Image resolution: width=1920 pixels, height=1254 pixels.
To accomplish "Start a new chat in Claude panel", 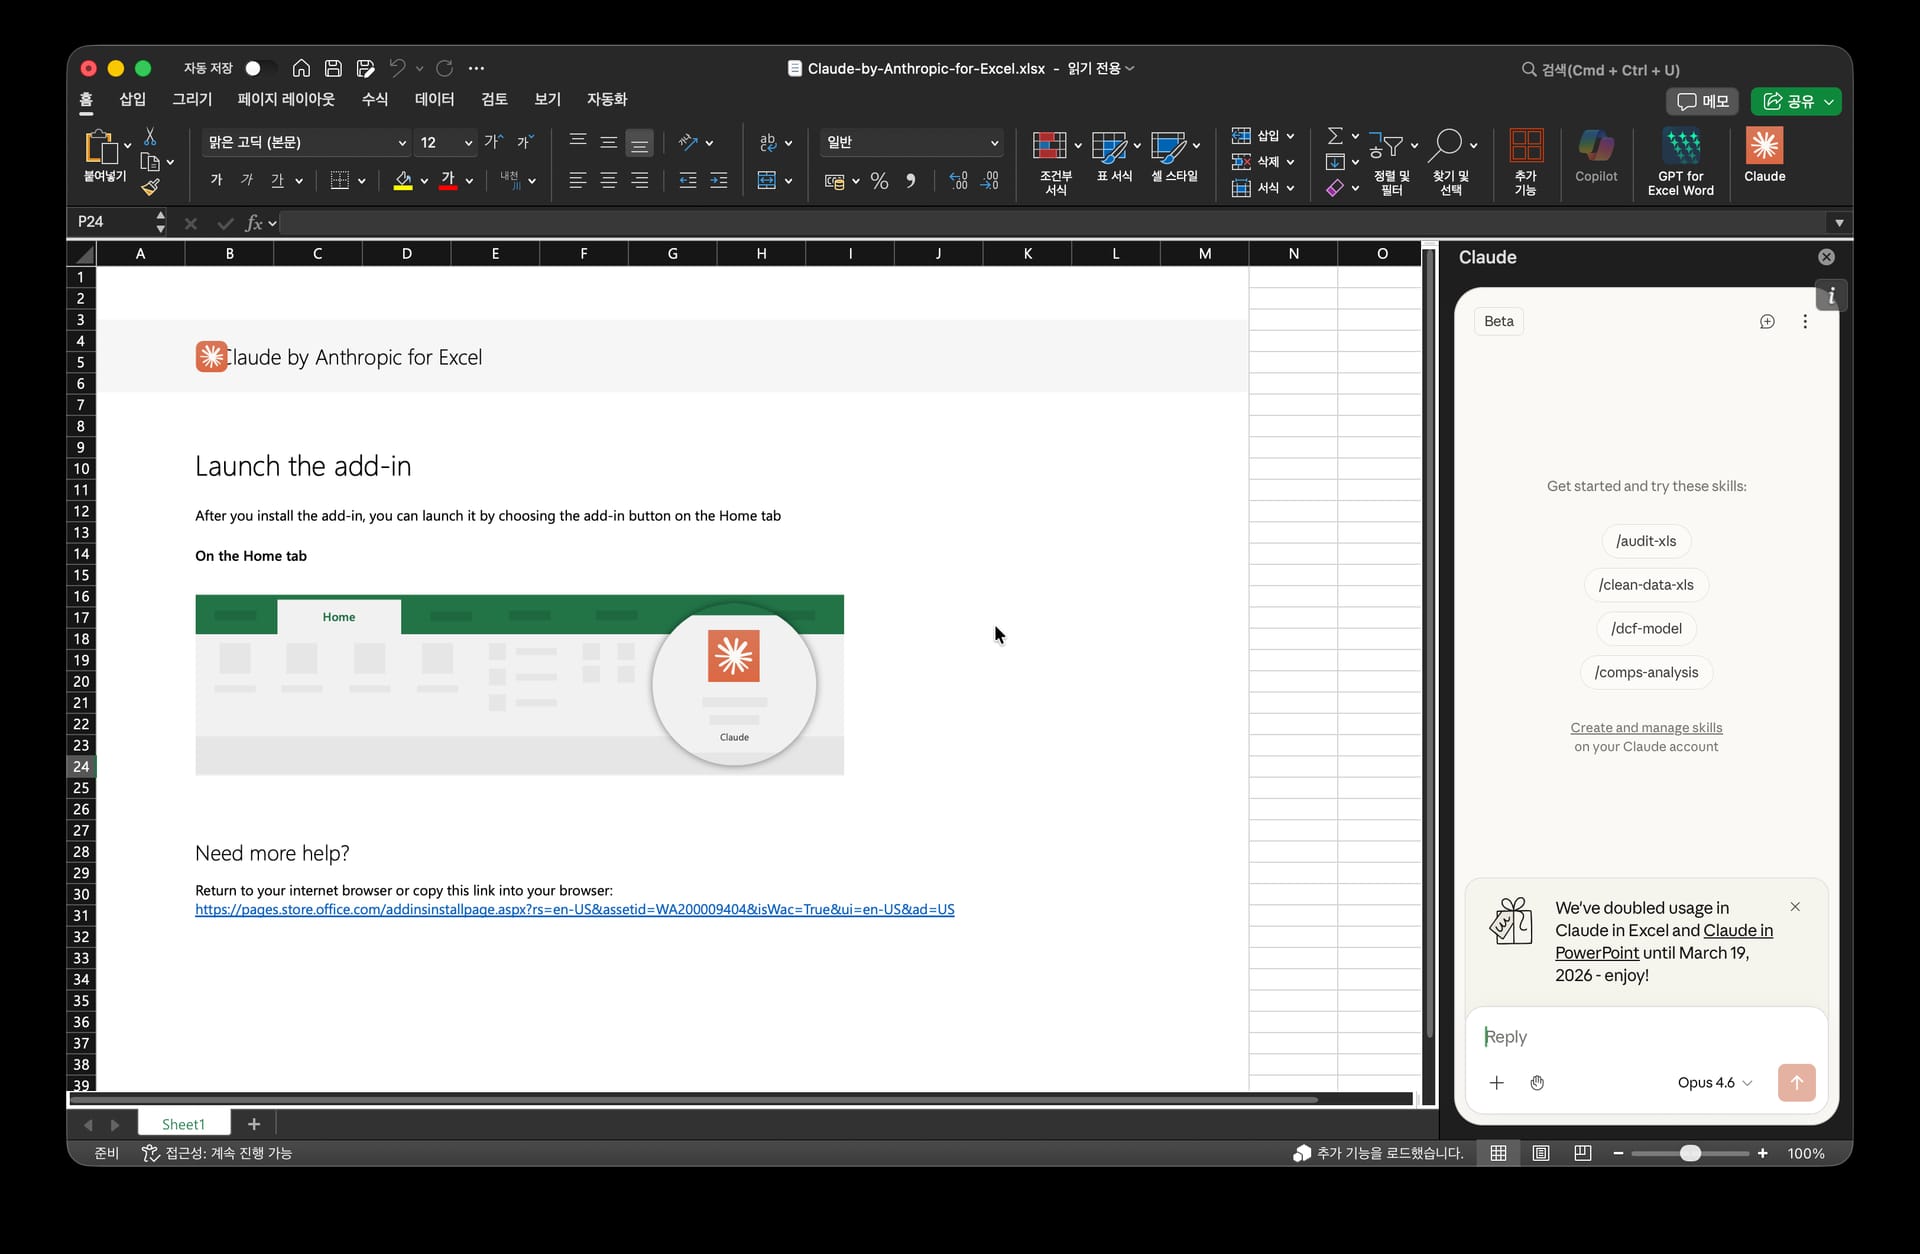I will coord(1767,321).
